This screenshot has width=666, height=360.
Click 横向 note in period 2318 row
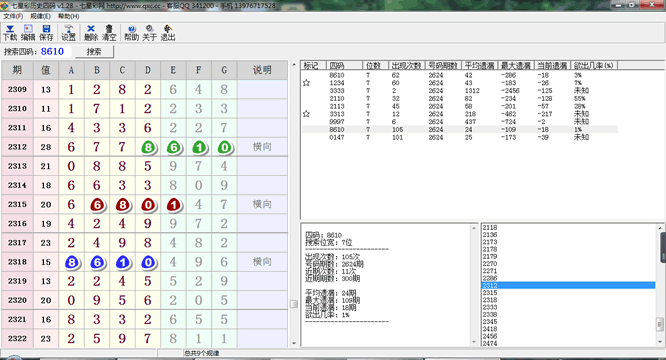pyautogui.click(x=262, y=262)
